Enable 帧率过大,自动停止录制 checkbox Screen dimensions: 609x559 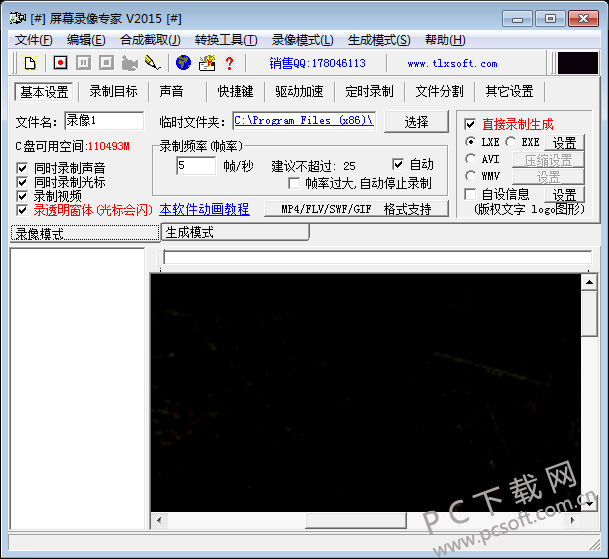(294, 183)
